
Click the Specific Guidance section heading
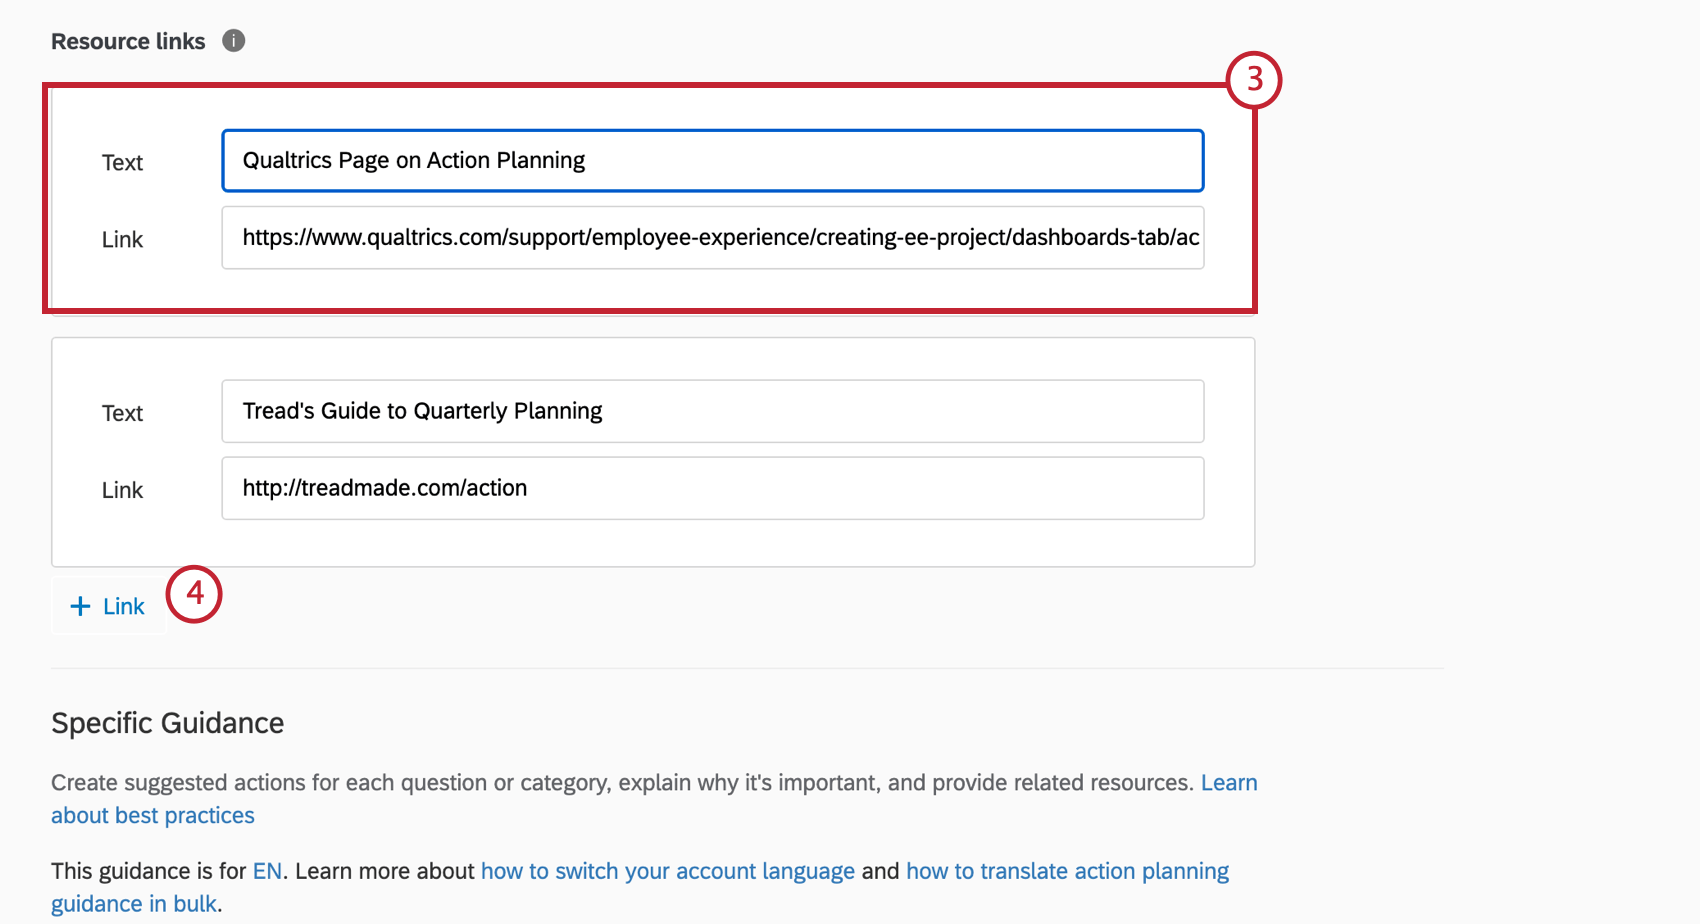tap(168, 723)
